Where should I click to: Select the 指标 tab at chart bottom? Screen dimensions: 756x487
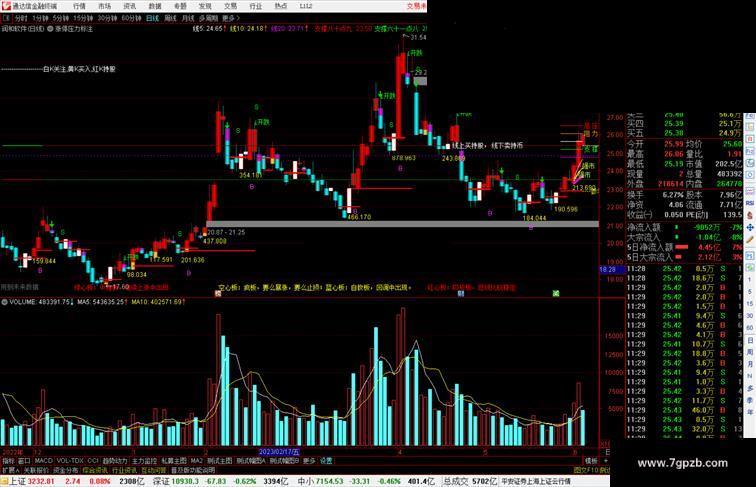tap(9, 461)
